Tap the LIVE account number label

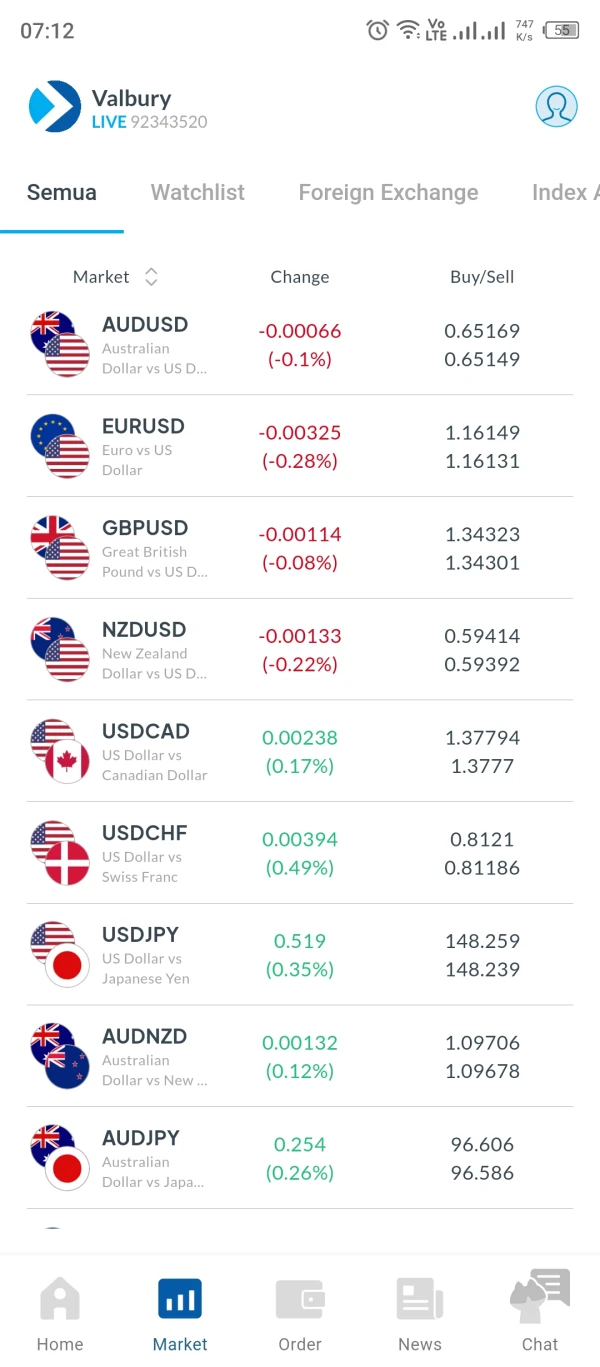(150, 122)
